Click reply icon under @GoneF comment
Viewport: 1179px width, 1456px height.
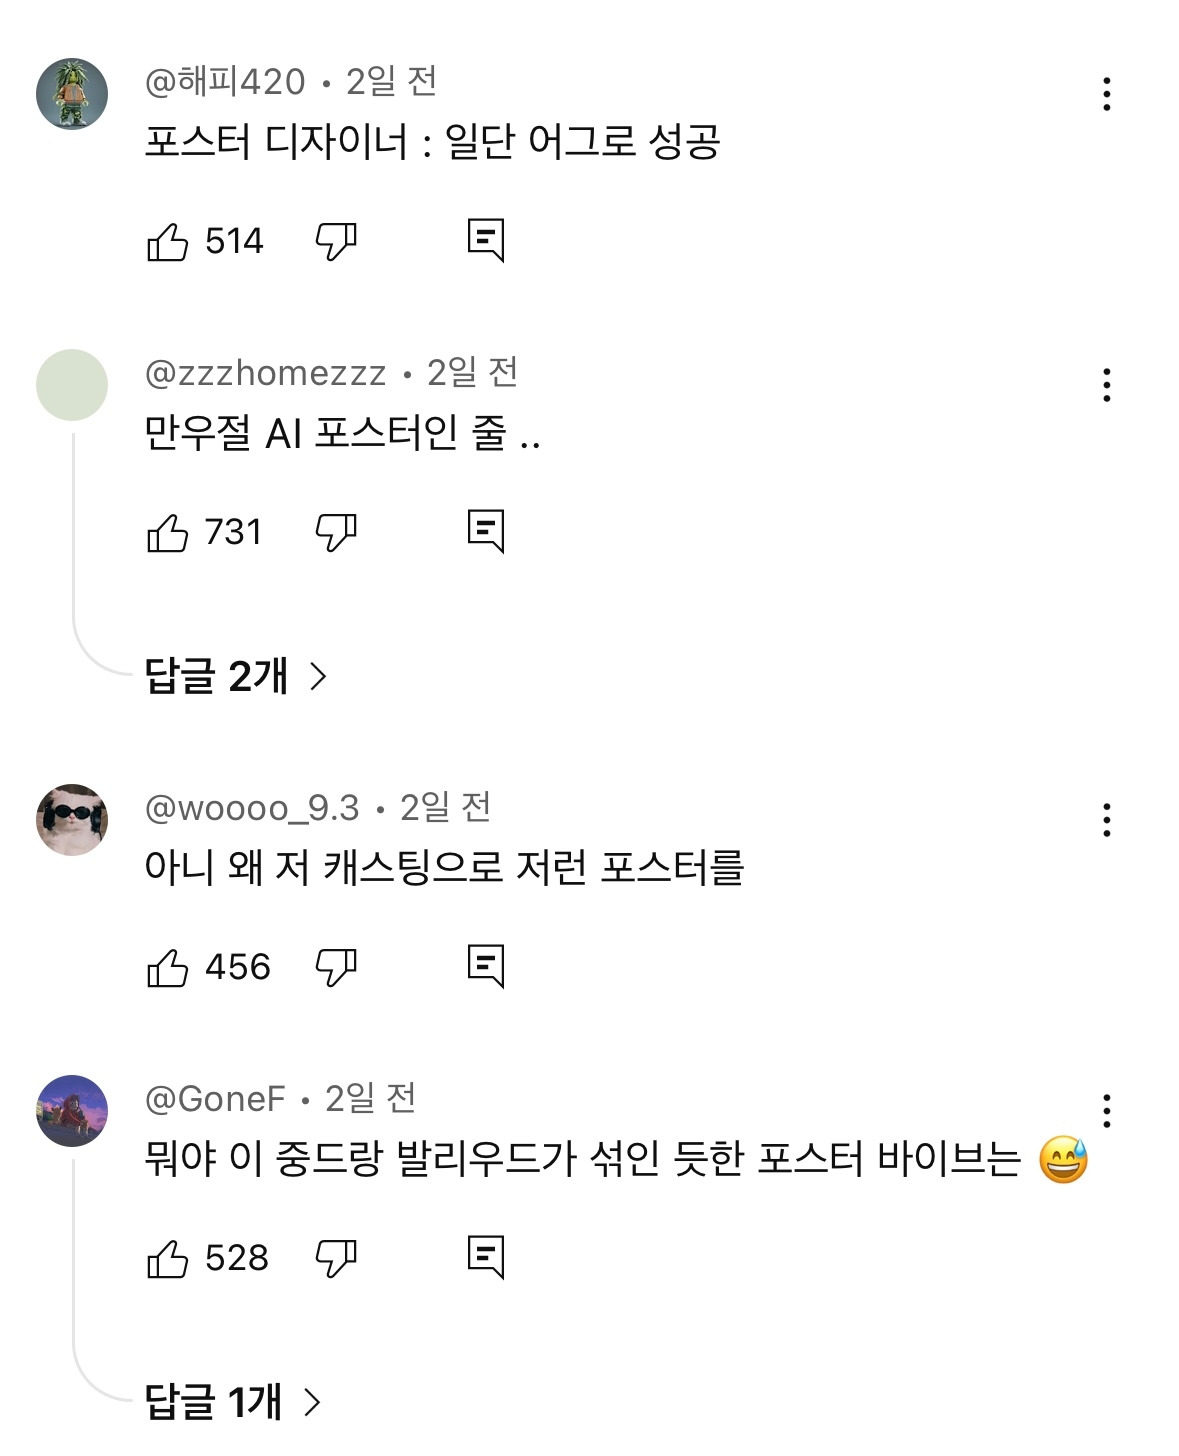(x=486, y=1257)
